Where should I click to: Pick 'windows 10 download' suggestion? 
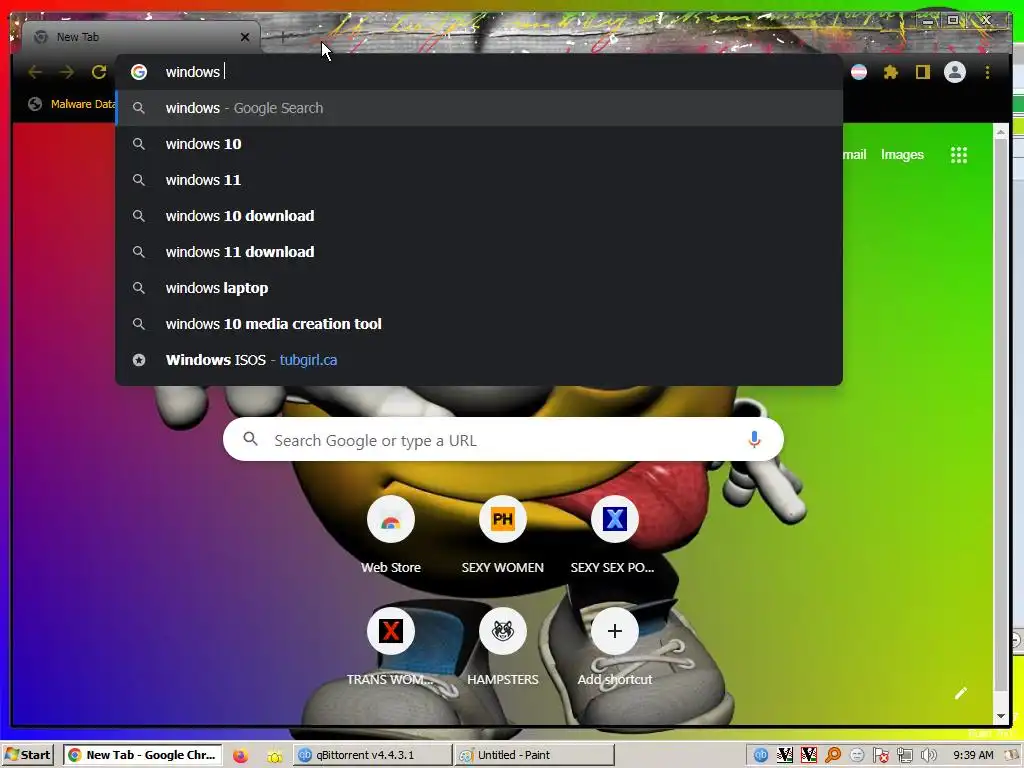coord(479,216)
